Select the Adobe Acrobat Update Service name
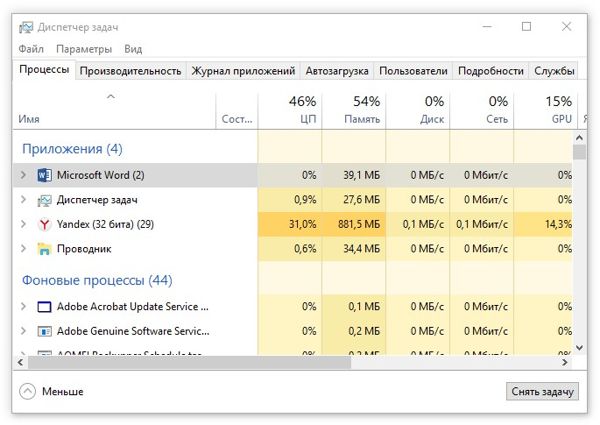This screenshot has width=600, height=425. pyautogui.click(x=133, y=306)
